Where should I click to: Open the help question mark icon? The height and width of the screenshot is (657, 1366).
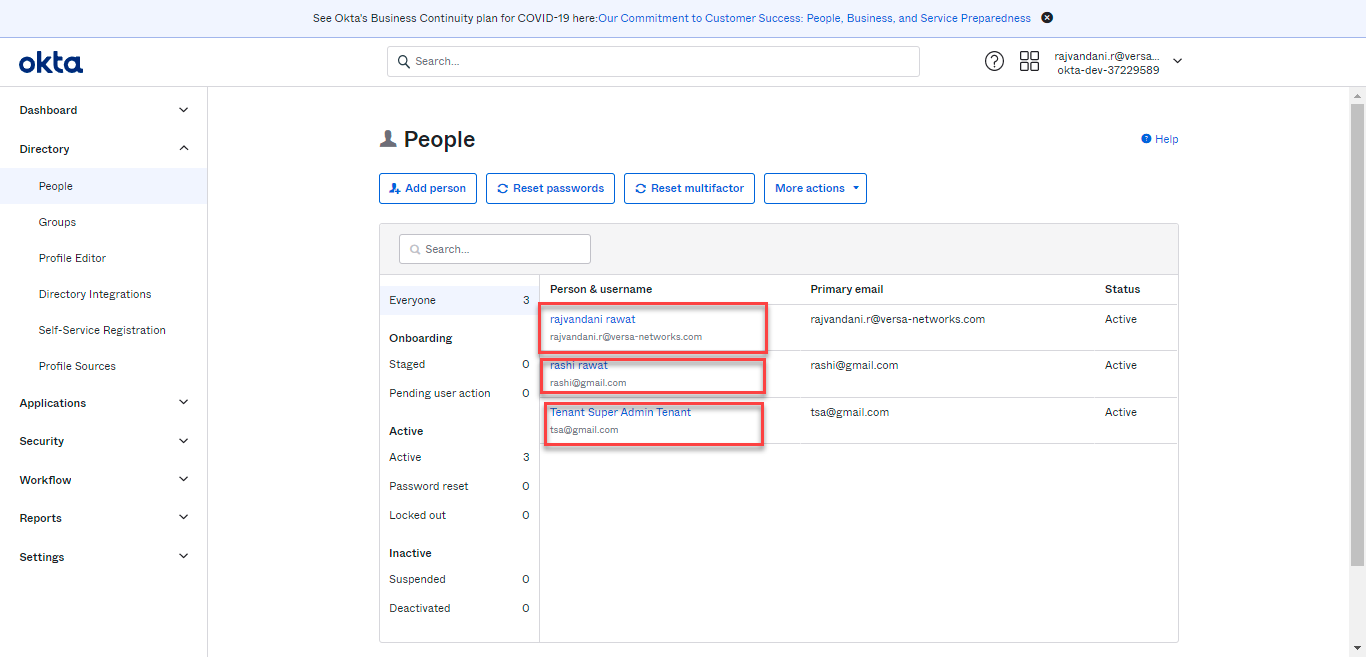[x=994, y=61]
